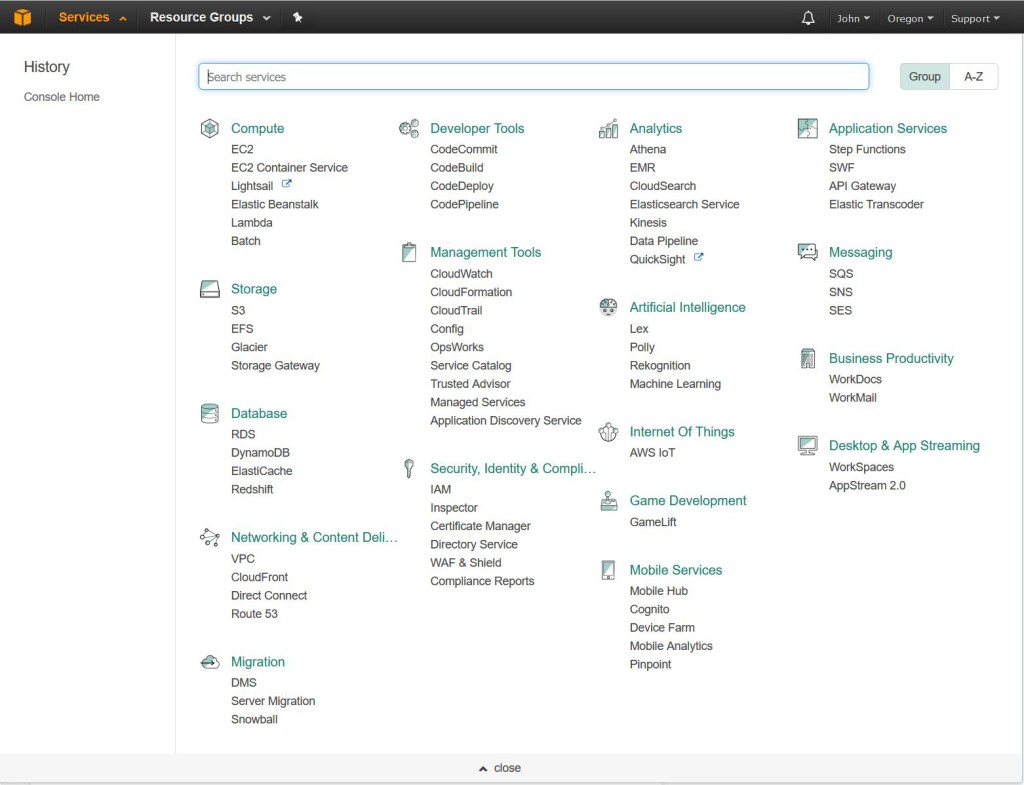Click the Game Development joystick icon
Screen dimensions: 1024x785
pyautogui.click(x=609, y=501)
